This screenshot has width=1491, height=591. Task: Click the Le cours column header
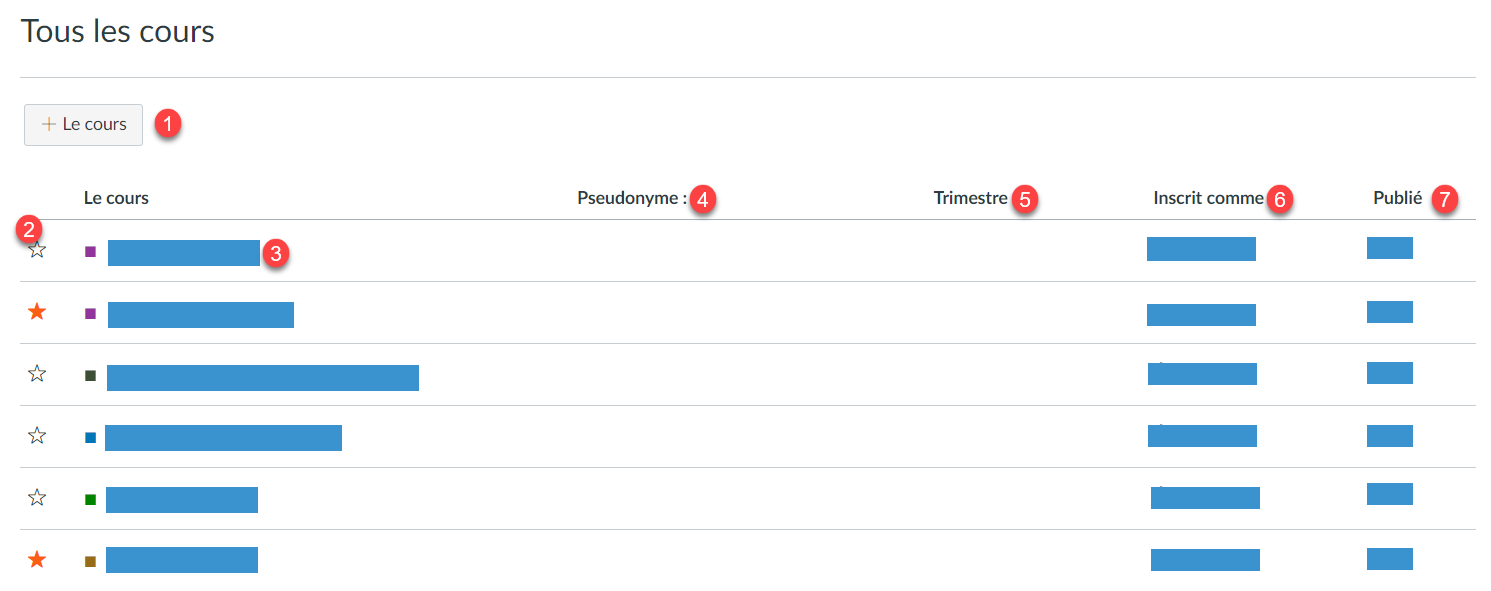tap(116, 198)
